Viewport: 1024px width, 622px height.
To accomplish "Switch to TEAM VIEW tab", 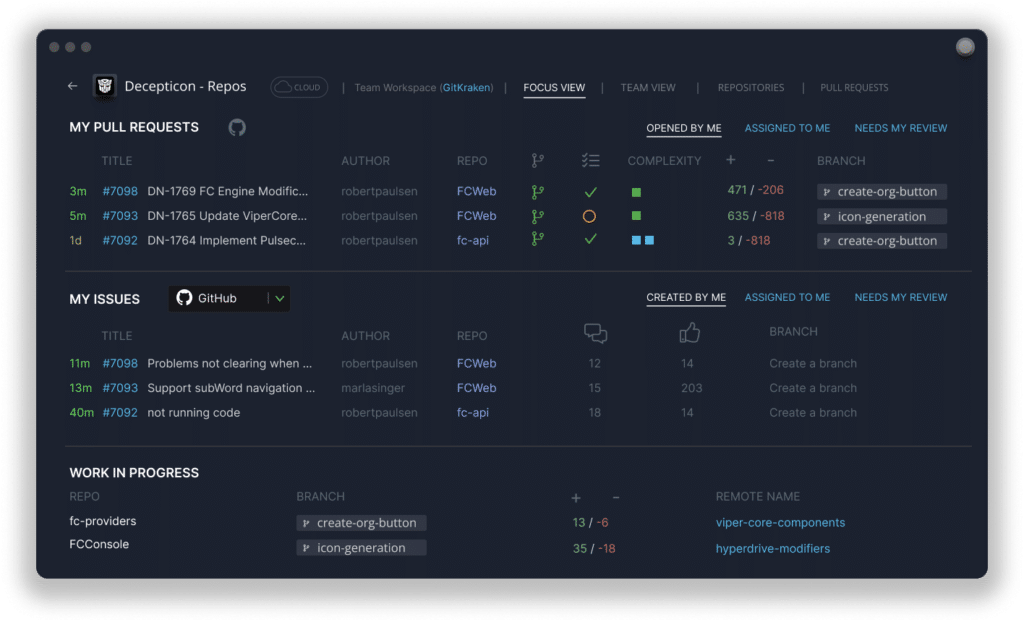I will [648, 88].
